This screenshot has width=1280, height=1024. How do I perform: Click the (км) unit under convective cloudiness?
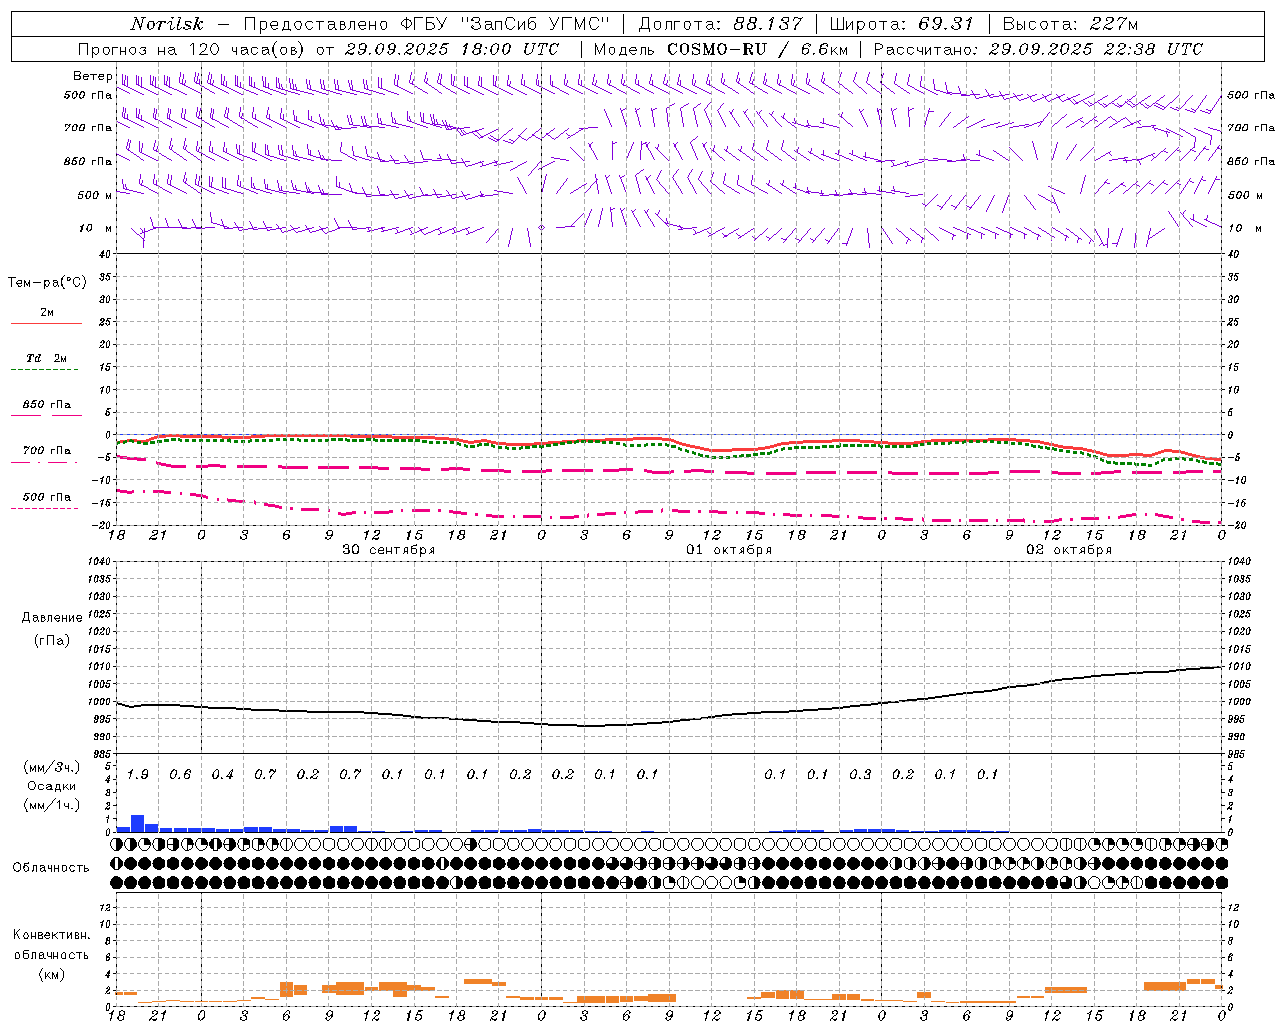[51, 974]
